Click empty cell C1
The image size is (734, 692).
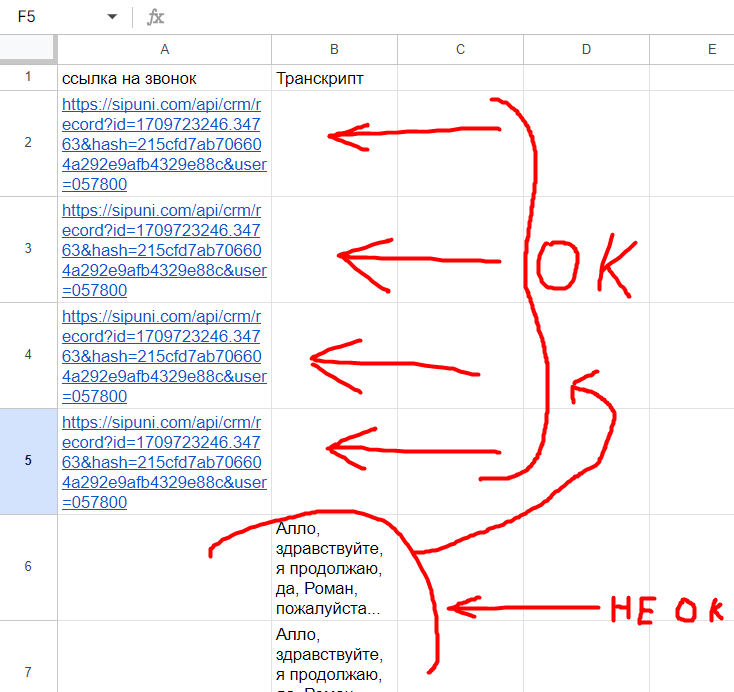click(460, 78)
